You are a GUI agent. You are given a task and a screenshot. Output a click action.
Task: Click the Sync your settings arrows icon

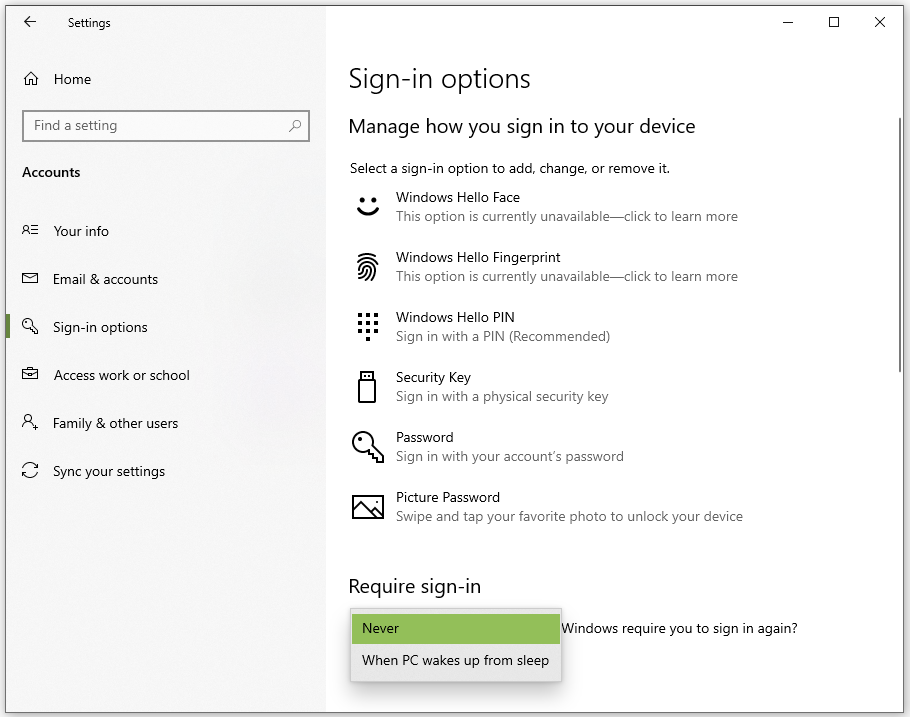pos(30,470)
